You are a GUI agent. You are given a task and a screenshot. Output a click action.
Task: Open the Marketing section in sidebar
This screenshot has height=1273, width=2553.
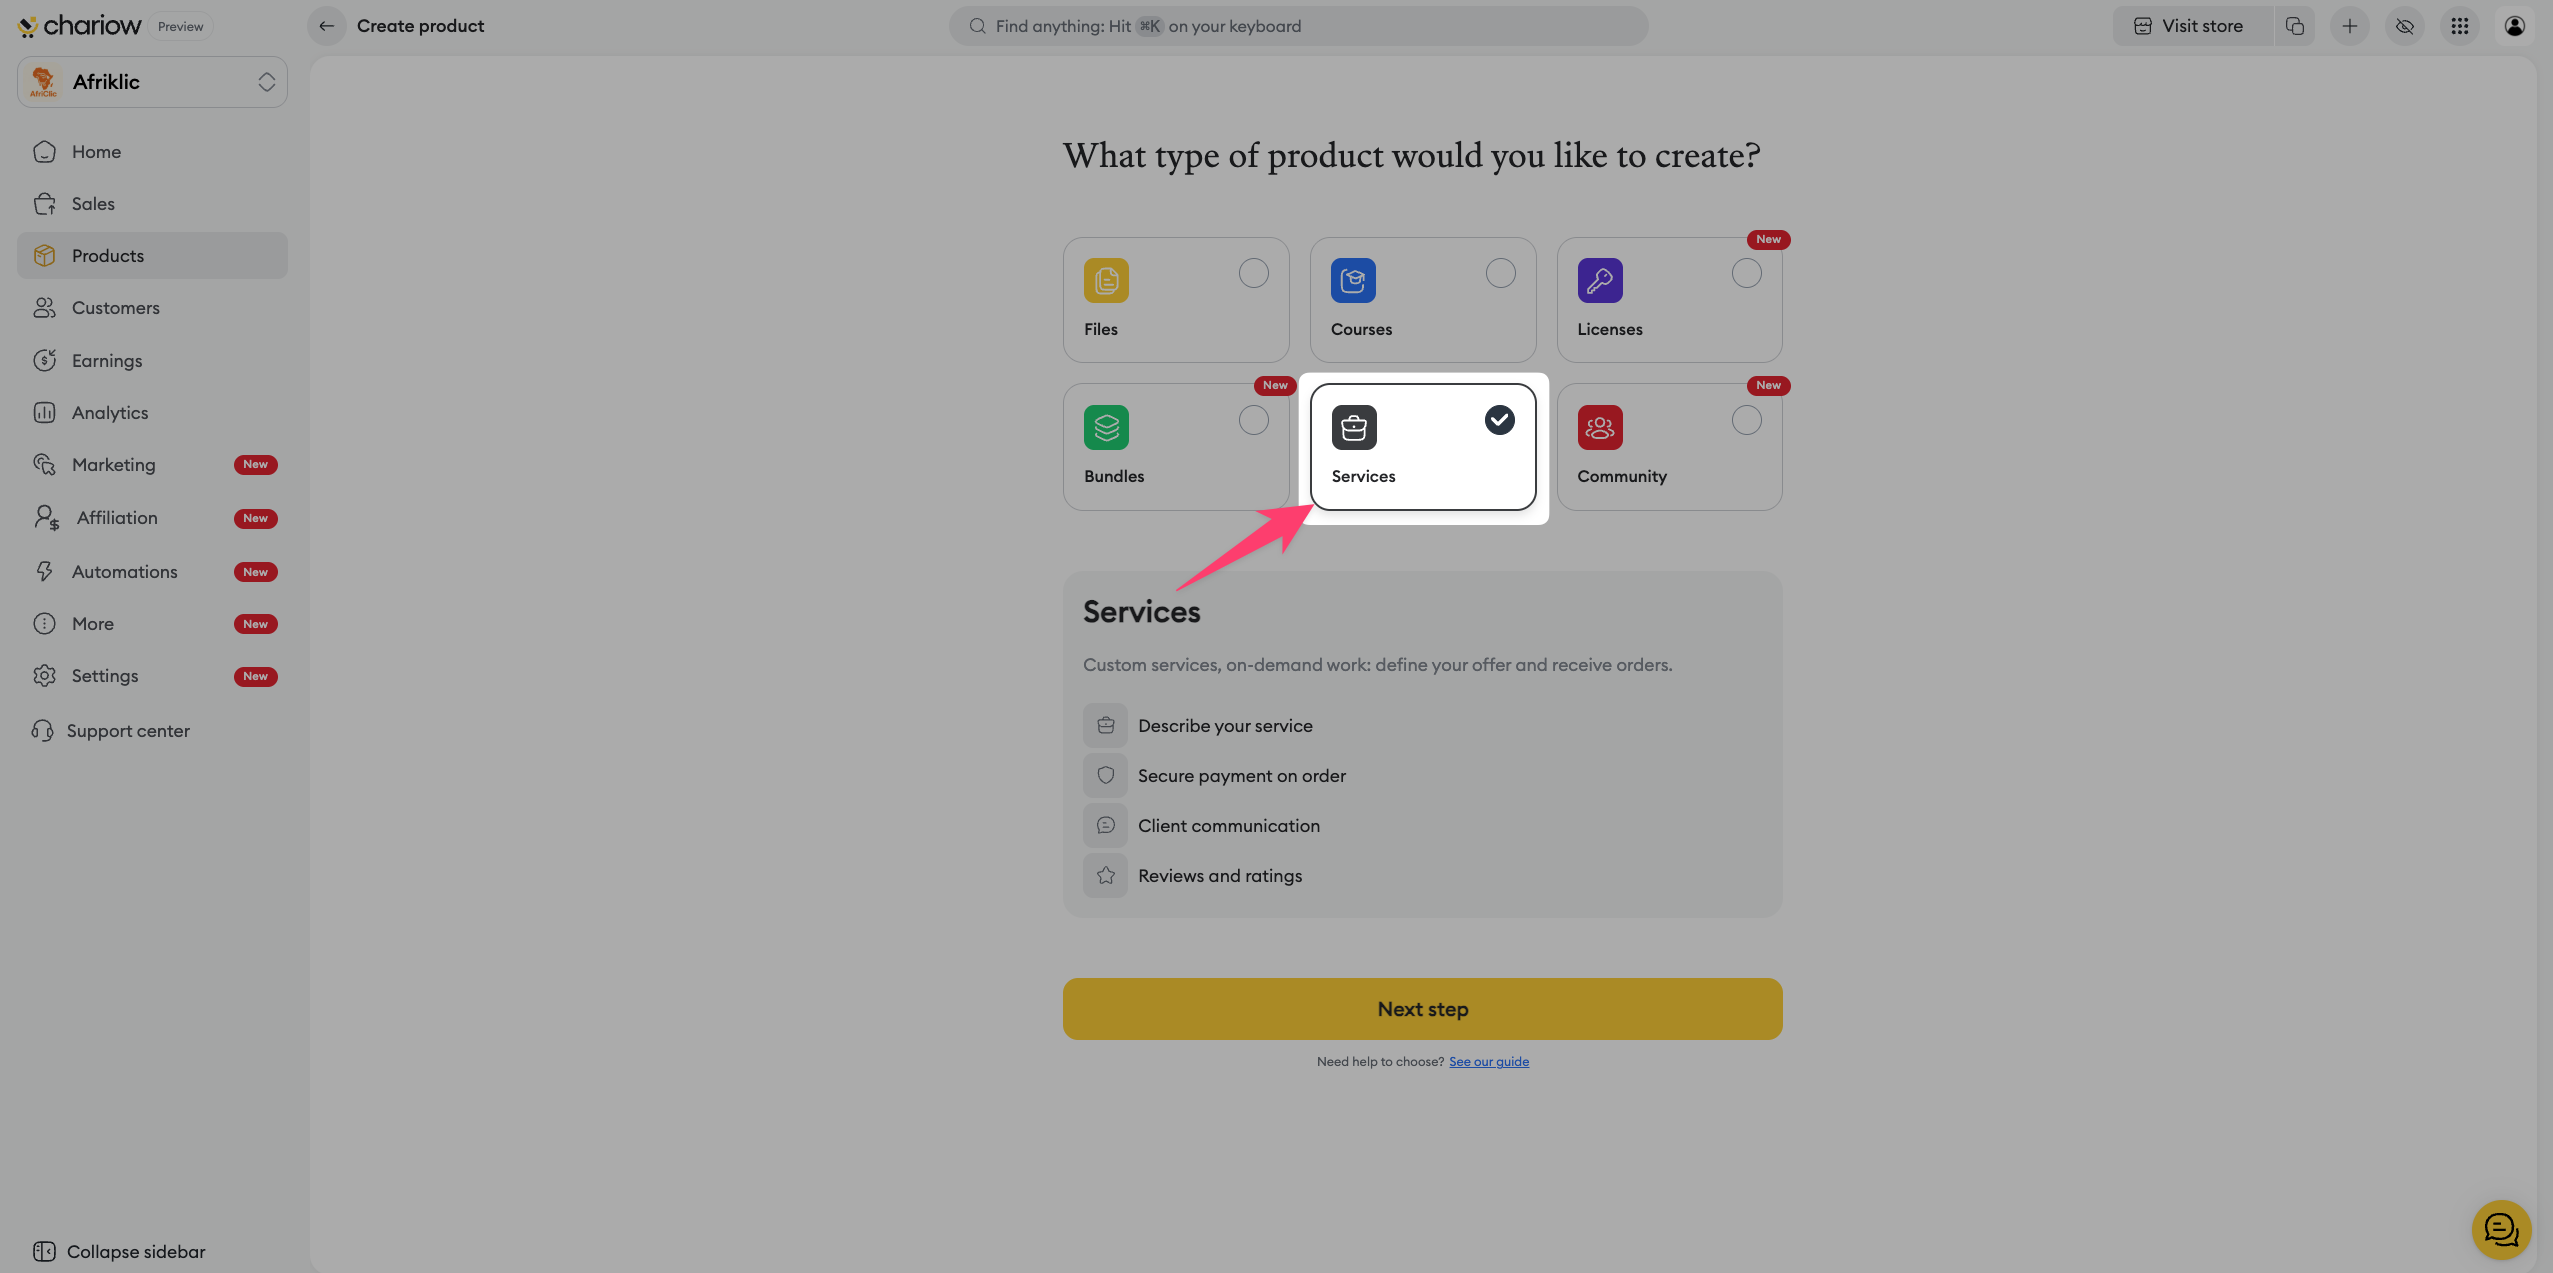tap(113, 465)
